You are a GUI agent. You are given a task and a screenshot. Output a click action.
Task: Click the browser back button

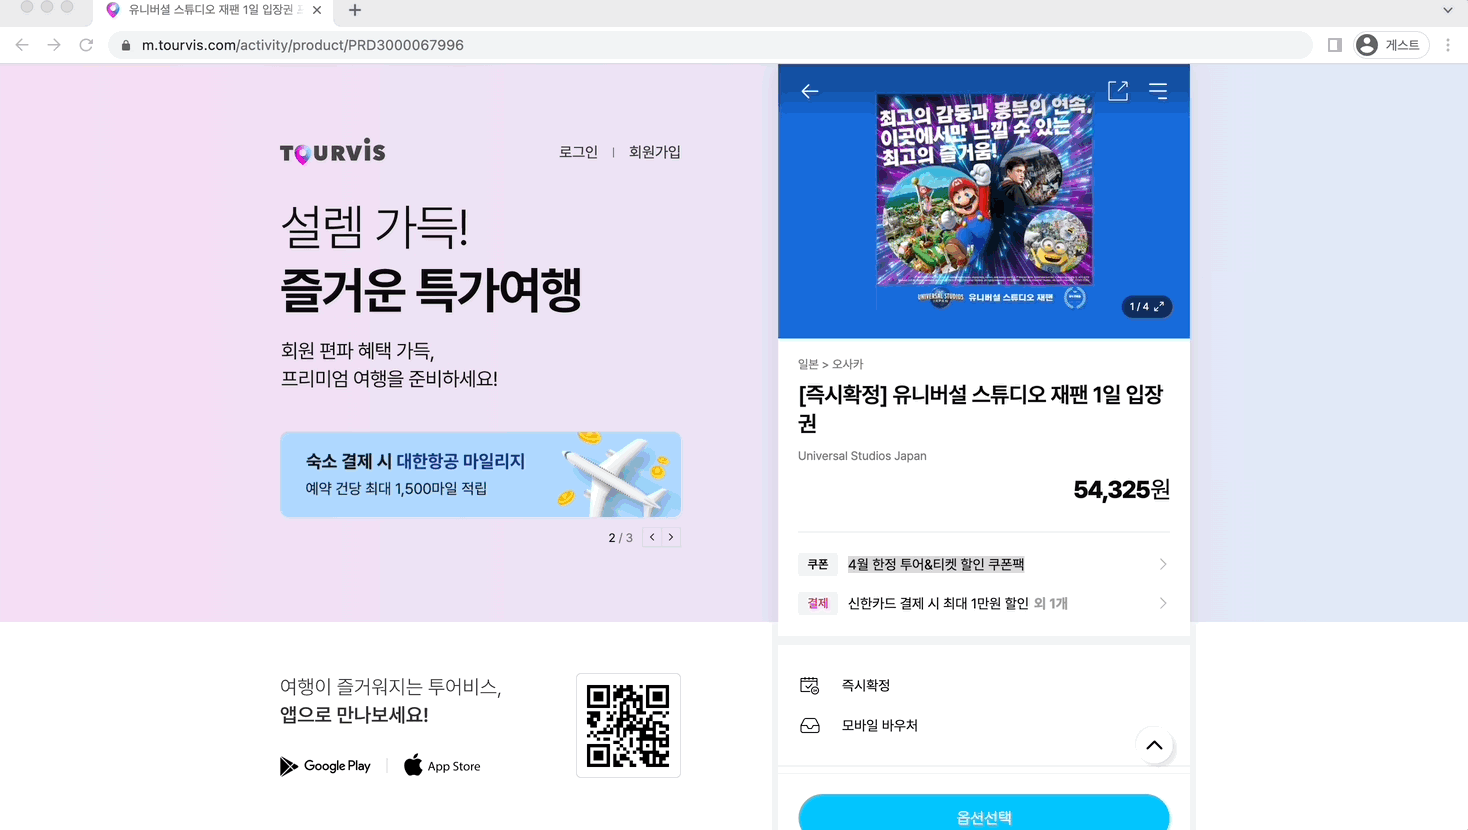pyautogui.click(x=22, y=45)
